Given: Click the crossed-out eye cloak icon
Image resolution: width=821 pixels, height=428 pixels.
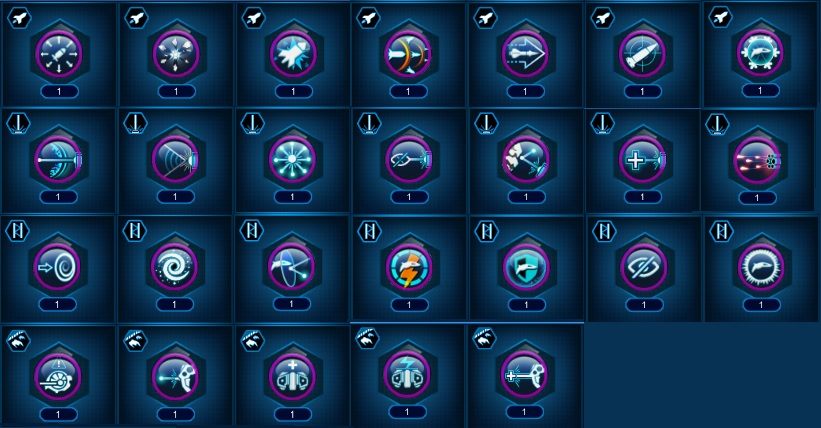Looking at the screenshot, I should pyautogui.click(x=644, y=267).
